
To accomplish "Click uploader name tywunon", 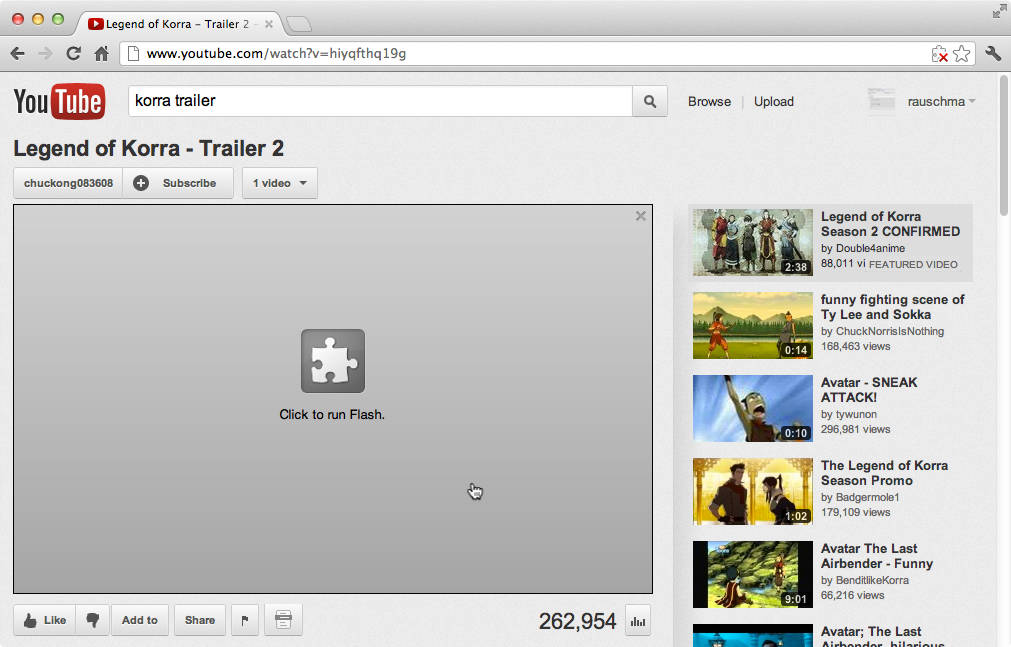I will click(856, 414).
